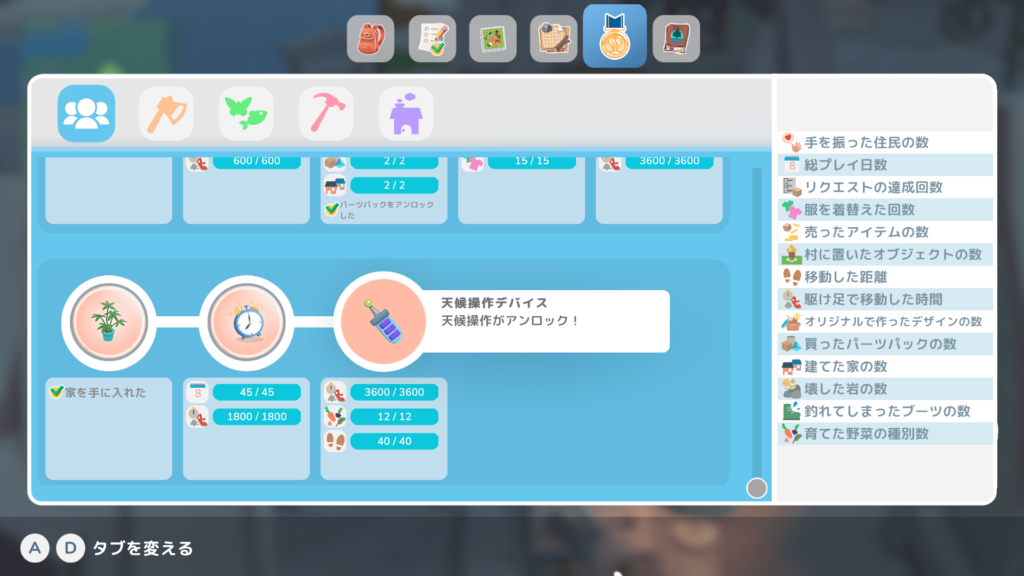This screenshot has height=576, width=1024.
Task: Select 駆け足で移動した時間 legend row
Action: click(886, 299)
